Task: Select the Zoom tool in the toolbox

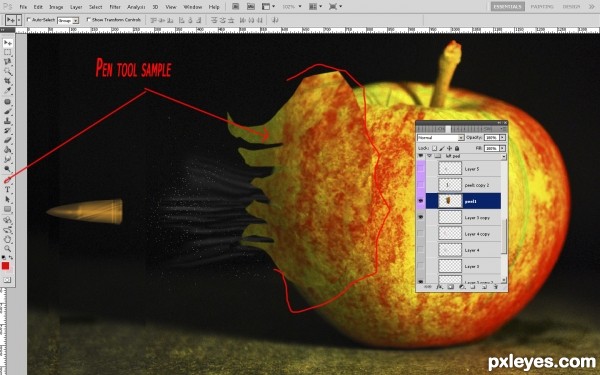Action: tap(8, 249)
